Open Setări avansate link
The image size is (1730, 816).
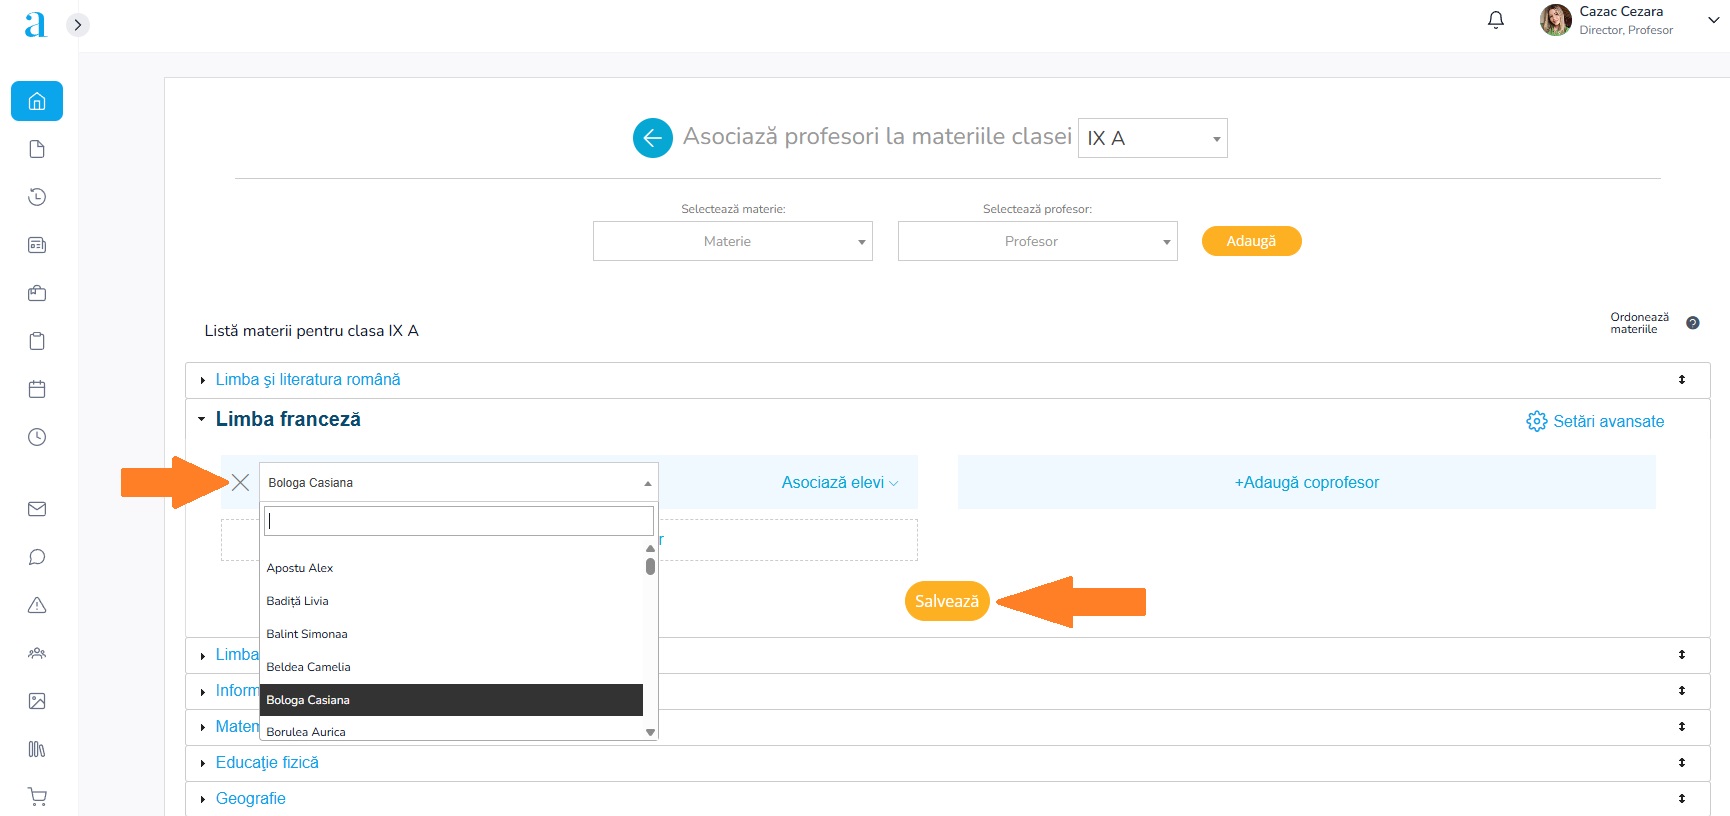[1595, 422]
